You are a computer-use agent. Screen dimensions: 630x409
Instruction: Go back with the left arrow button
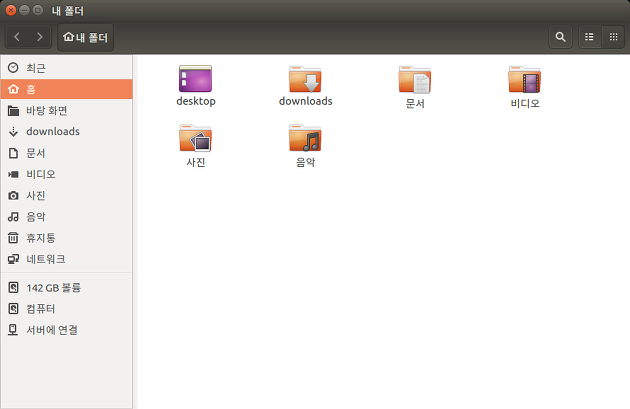17,37
